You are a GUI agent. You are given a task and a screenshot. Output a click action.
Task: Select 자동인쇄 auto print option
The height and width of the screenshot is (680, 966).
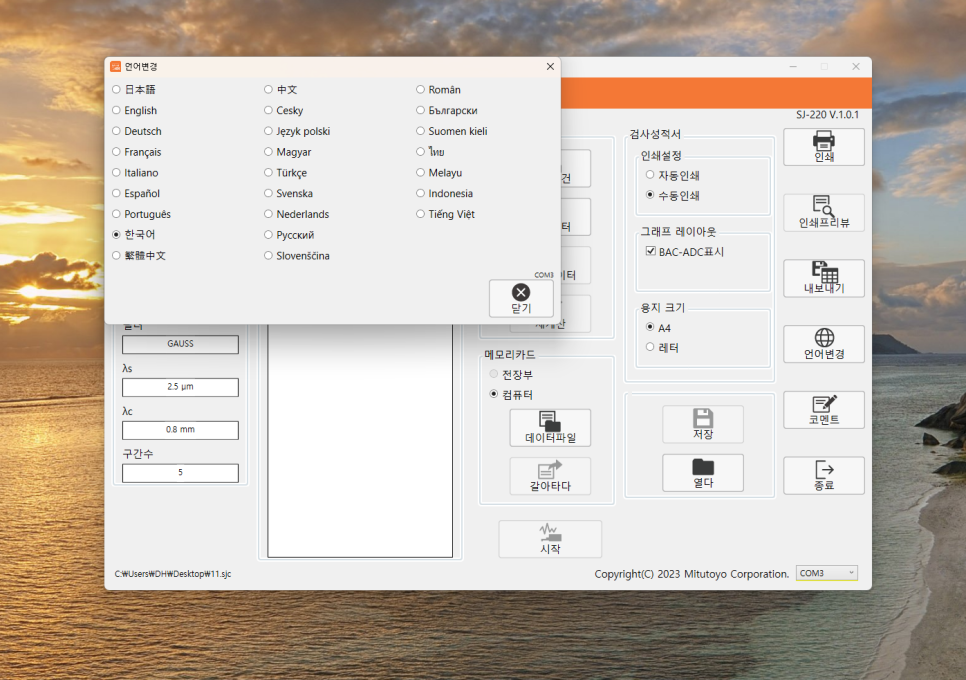click(651, 175)
